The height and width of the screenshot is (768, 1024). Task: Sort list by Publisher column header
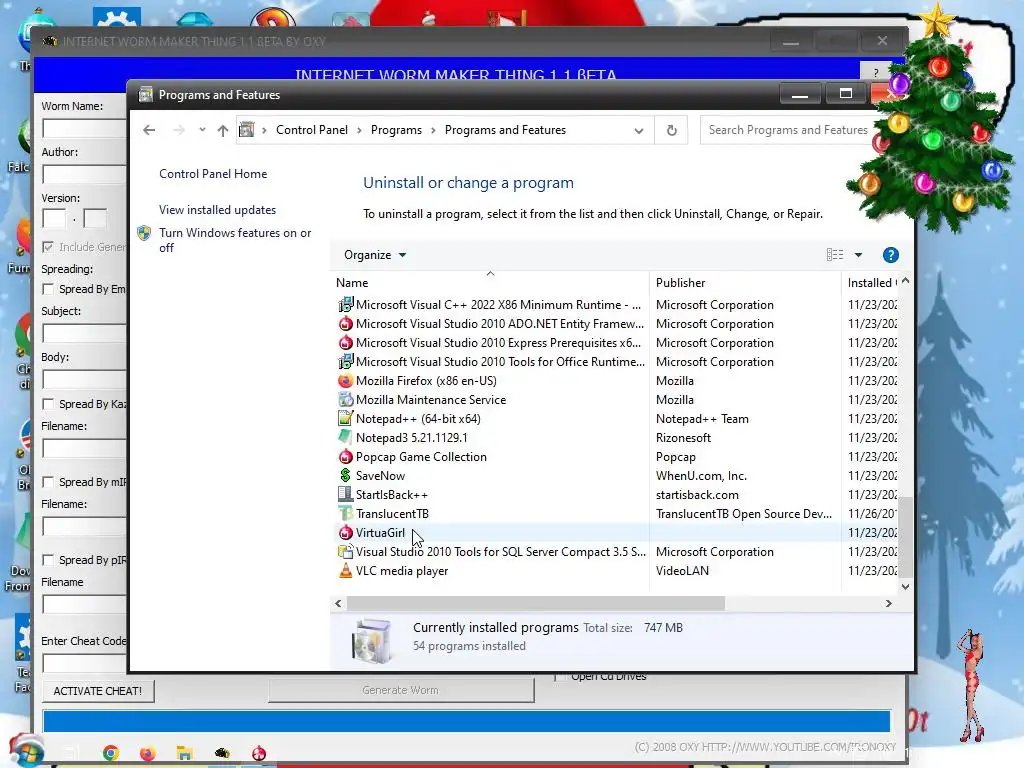coord(745,283)
